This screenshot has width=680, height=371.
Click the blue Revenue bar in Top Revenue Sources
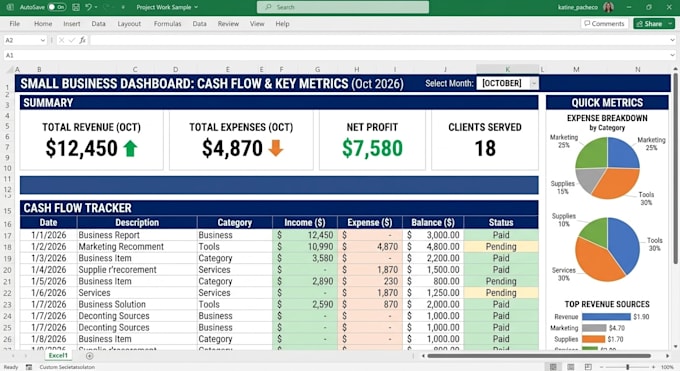pyautogui.click(x=606, y=317)
